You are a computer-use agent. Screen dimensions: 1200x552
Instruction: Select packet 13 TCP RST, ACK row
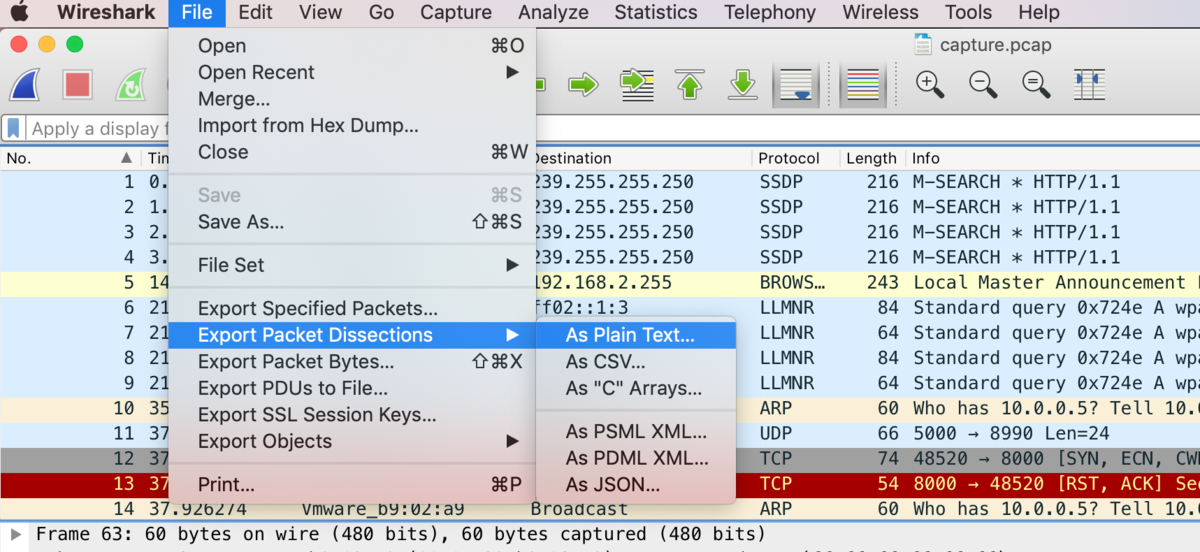pyautogui.click(x=600, y=484)
